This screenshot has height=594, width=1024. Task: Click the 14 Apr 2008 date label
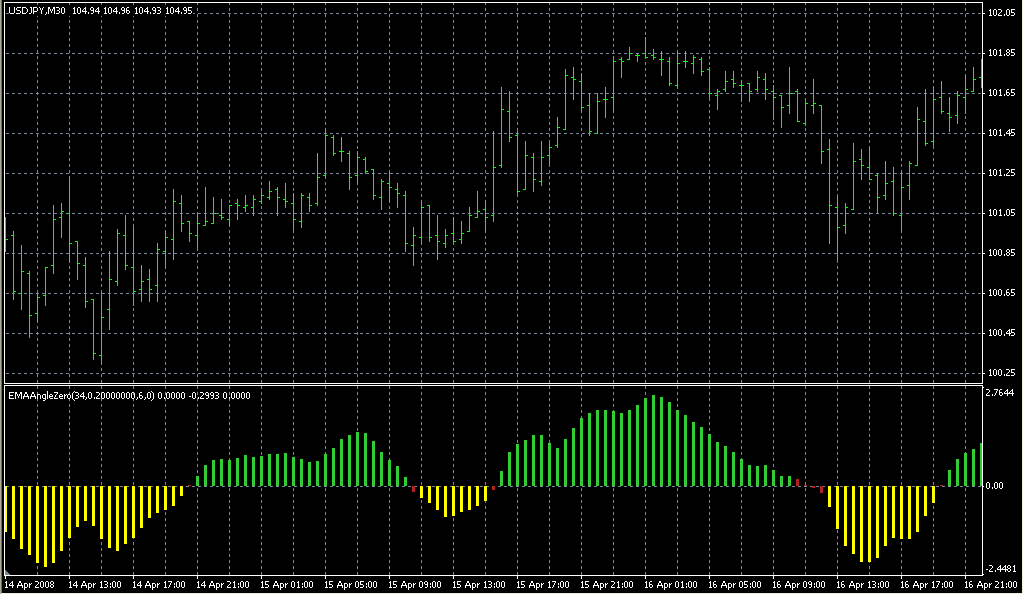[29, 583]
